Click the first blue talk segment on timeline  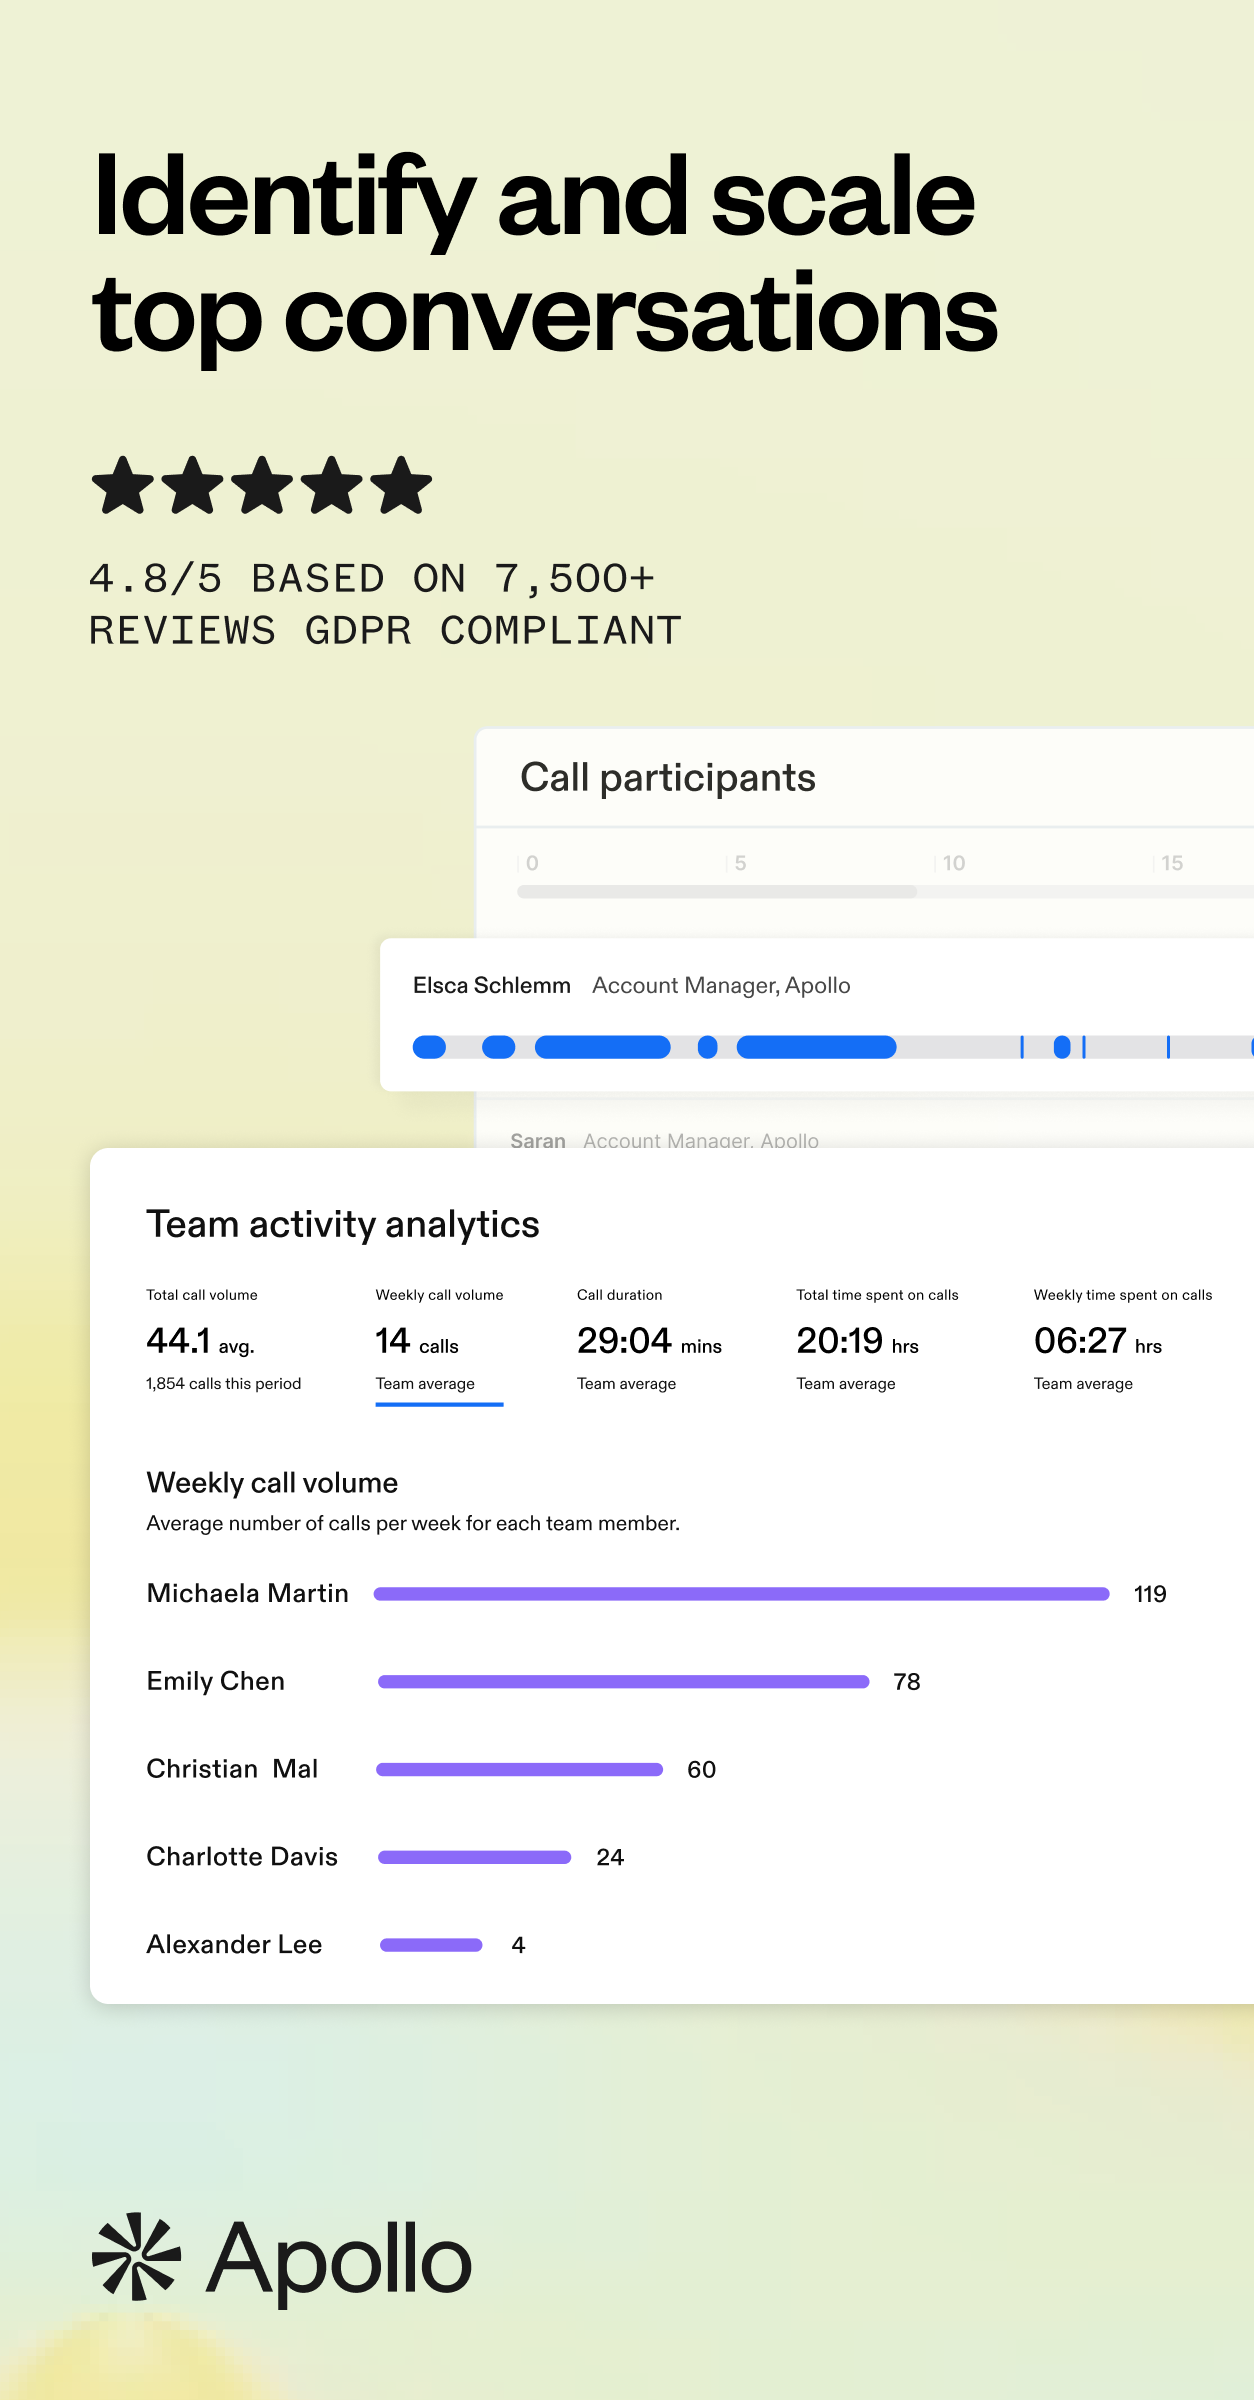point(429,1047)
